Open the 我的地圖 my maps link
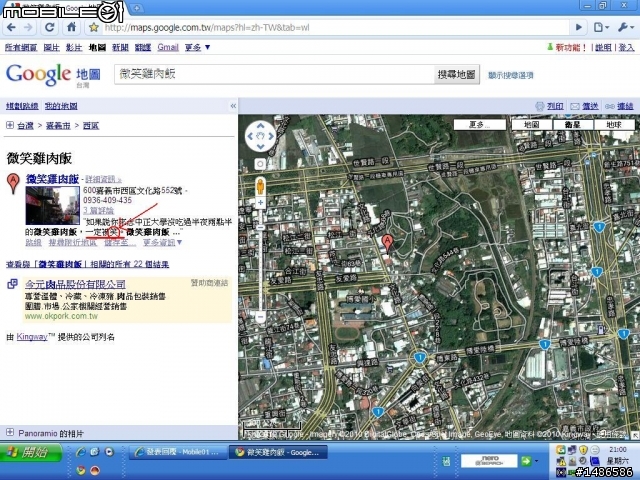 click(x=61, y=106)
